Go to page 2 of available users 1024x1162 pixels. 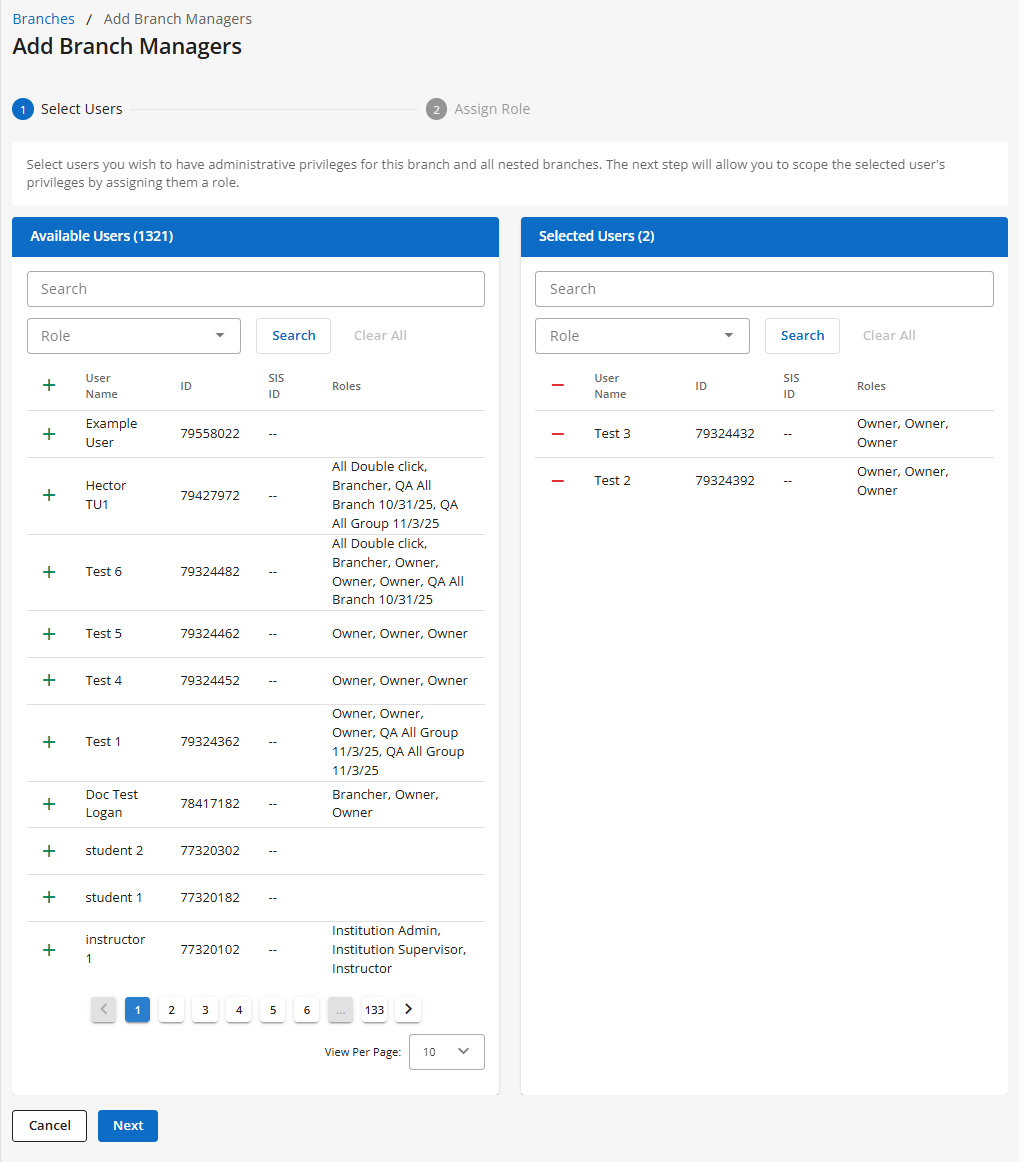click(x=171, y=1010)
